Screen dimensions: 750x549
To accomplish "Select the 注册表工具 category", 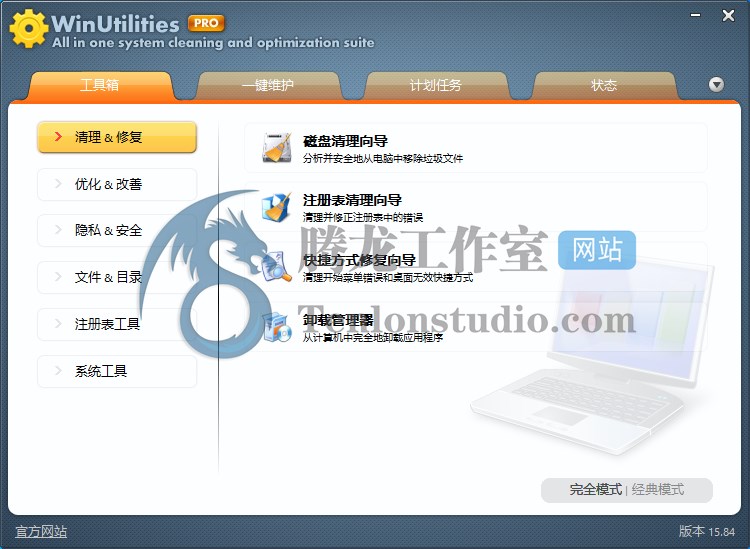I will point(117,324).
